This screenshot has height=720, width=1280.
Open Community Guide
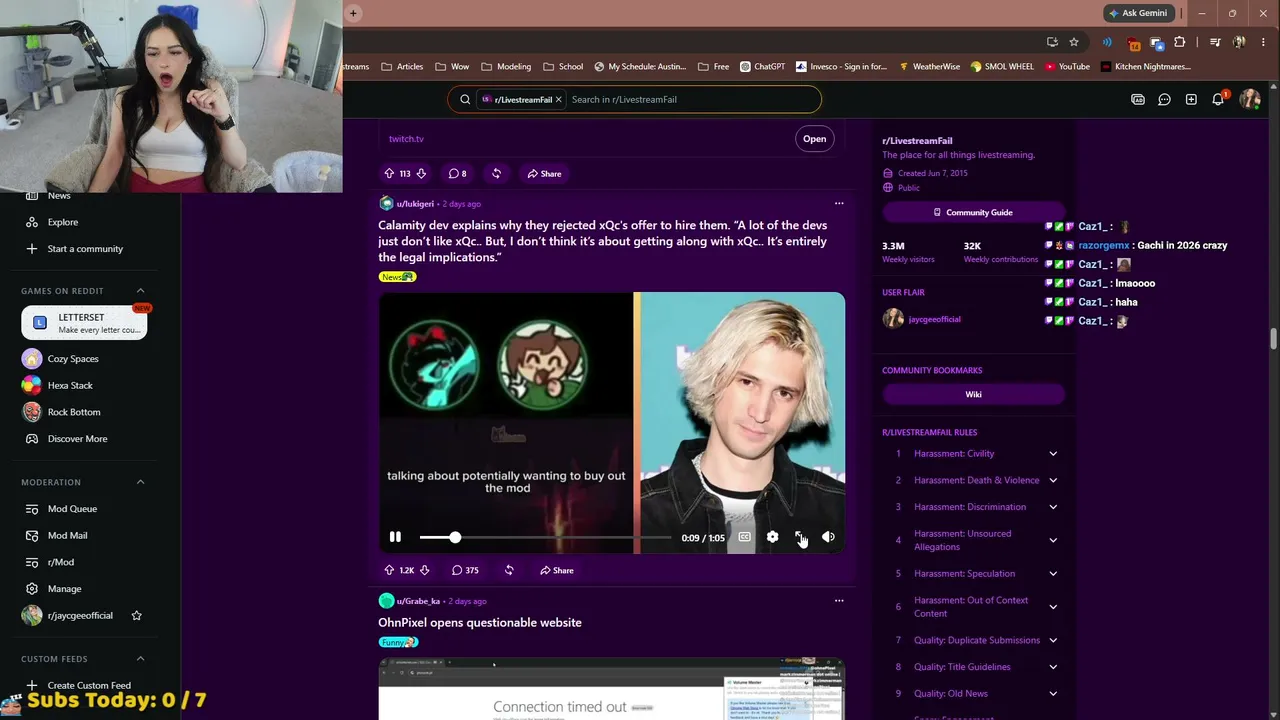(x=973, y=212)
